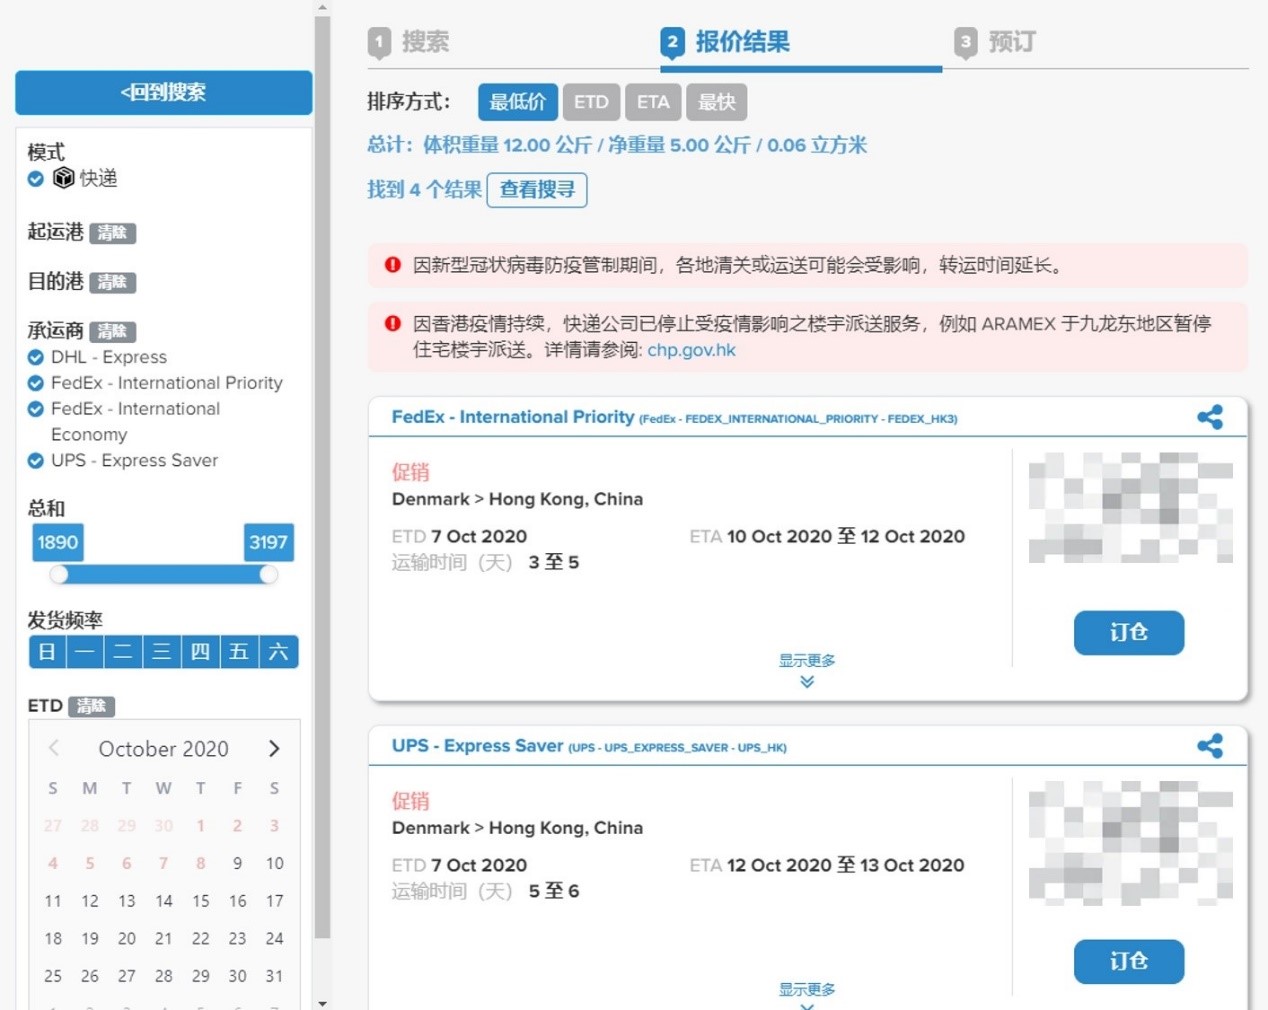This screenshot has height=1010, width=1268.
Task: Clear the ETD filter
Action: point(92,706)
